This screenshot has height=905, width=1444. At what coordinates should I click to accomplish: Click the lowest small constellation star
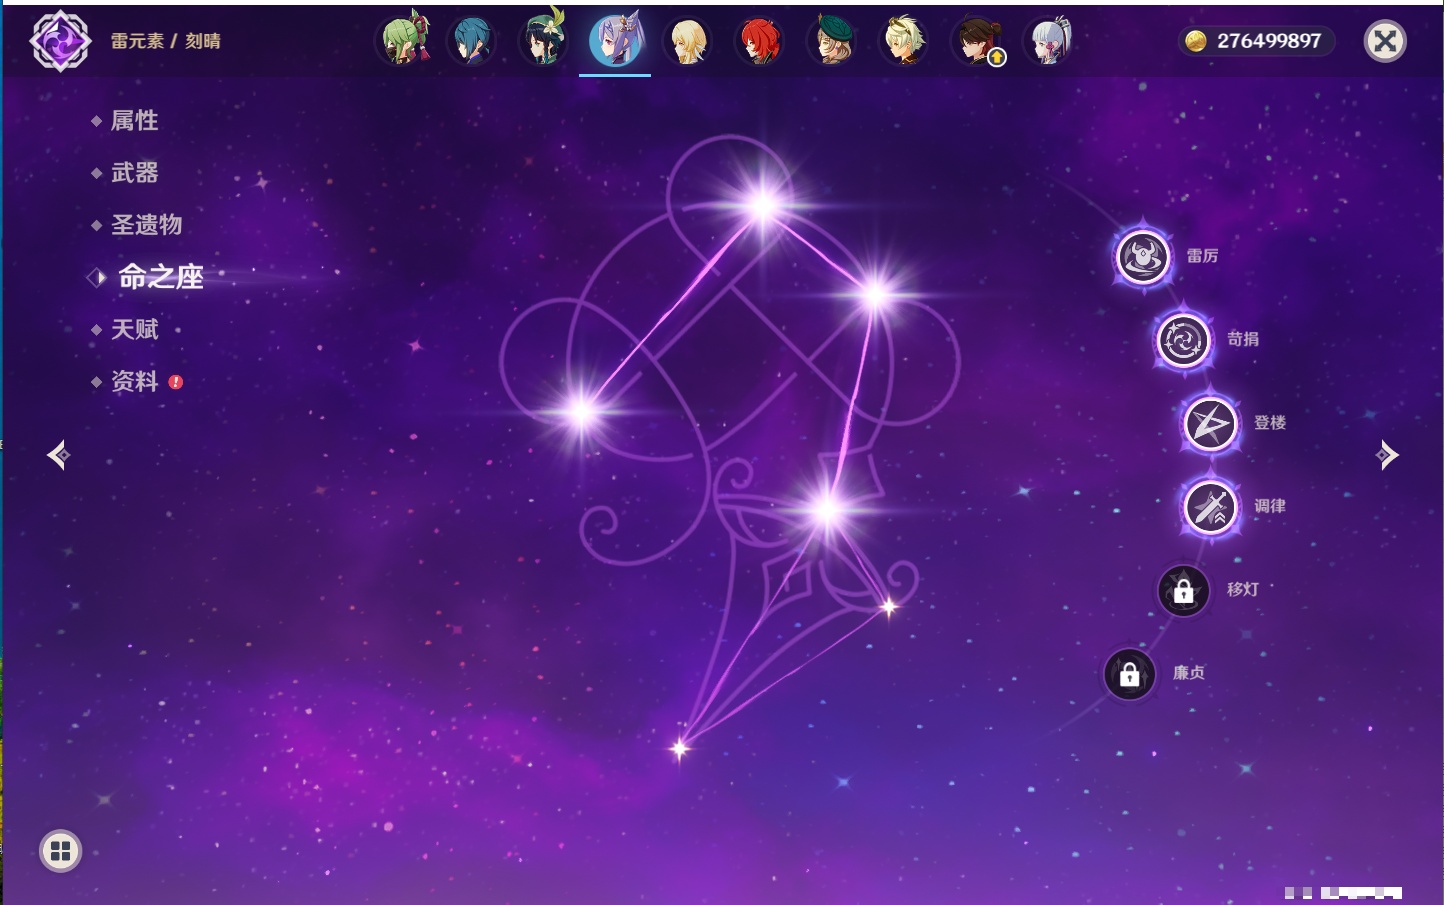pyautogui.click(x=680, y=748)
